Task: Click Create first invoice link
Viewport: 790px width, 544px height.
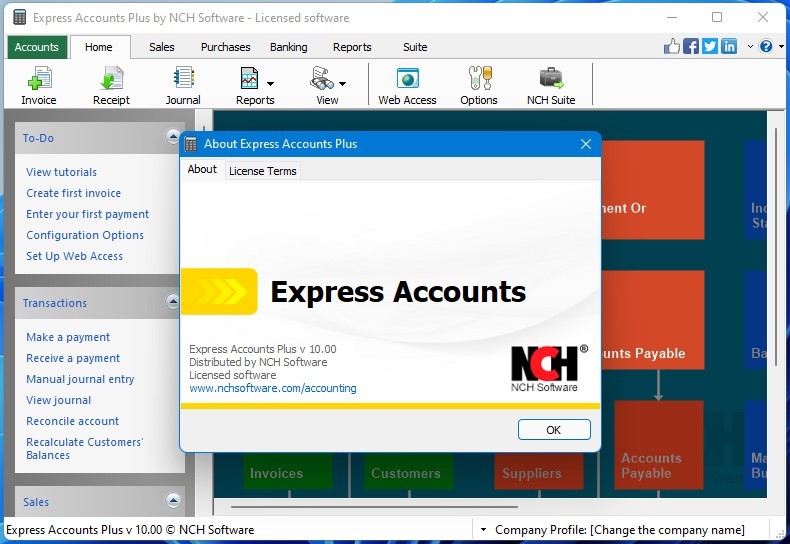Action: [x=74, y=193]
